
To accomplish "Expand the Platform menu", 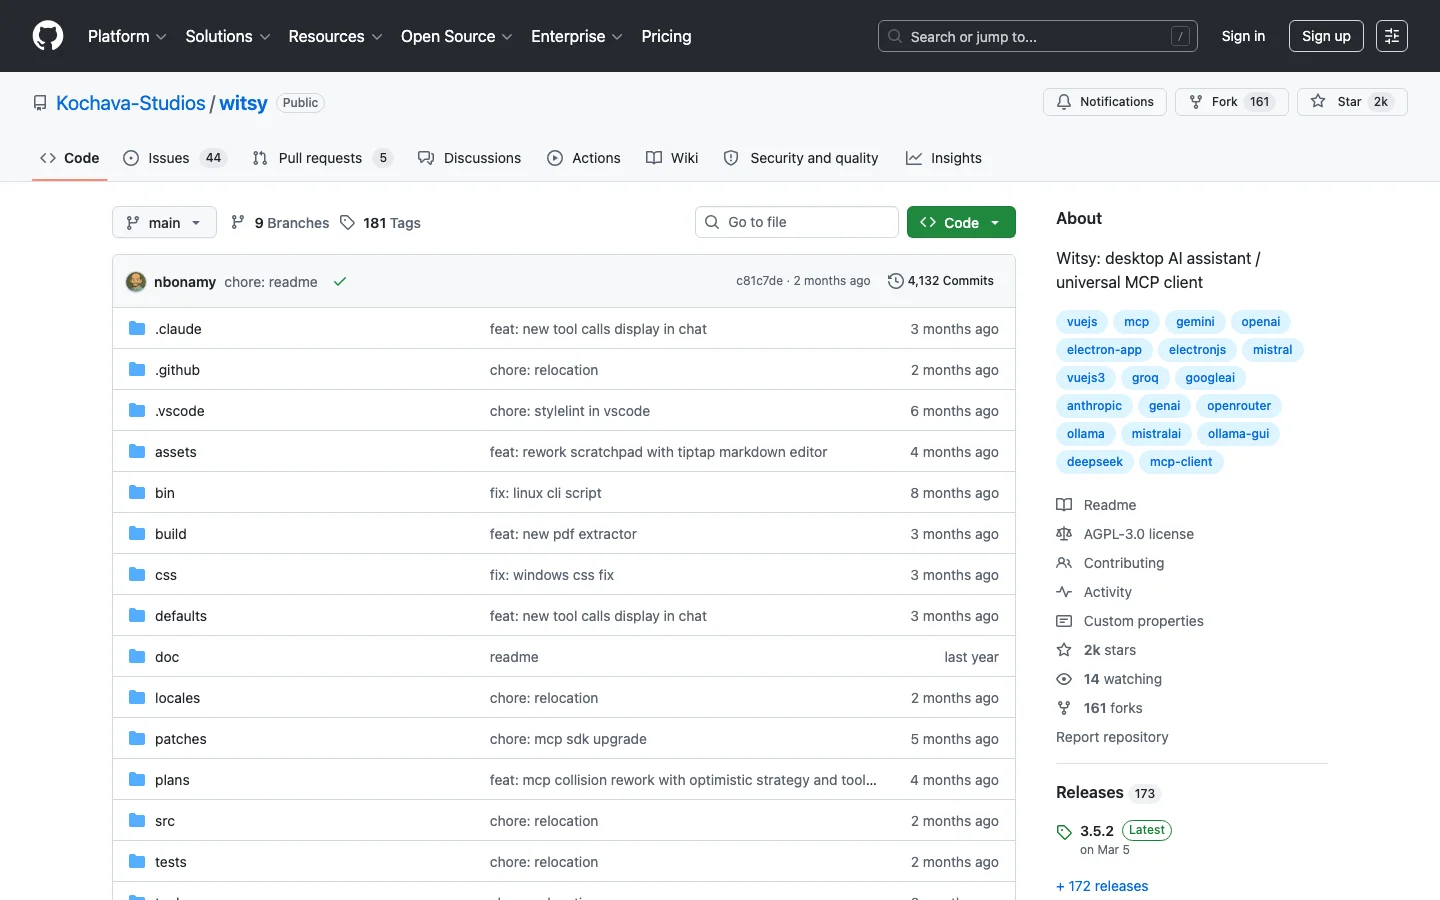I will pos(127,36).
